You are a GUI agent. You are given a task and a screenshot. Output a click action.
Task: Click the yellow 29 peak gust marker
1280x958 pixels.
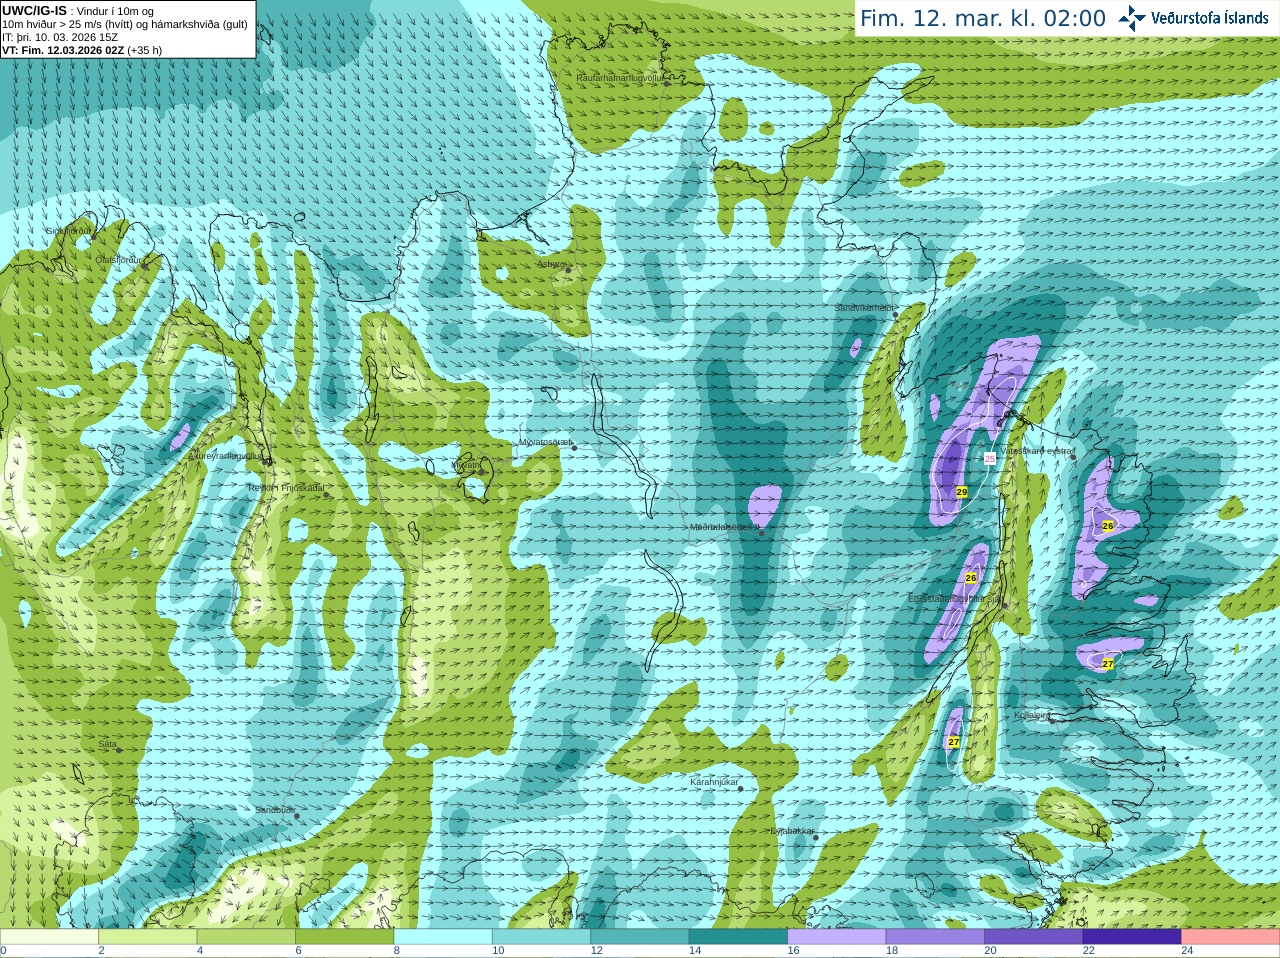pyautogui.click(x=962, y=492)
